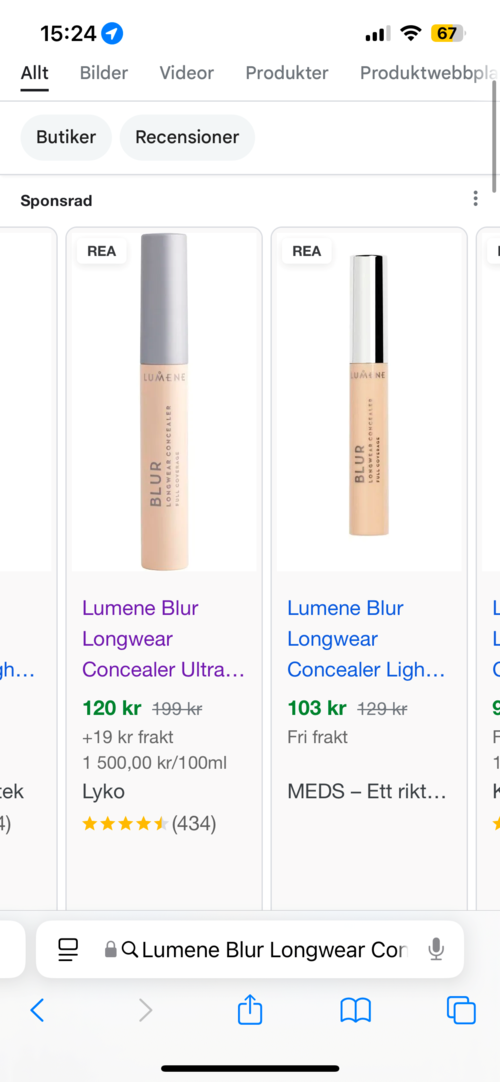The width and height of the screenshot is (500, 1082).
Task: Tap the microphone dictation icon in address bar
Action: click(436, 950)
